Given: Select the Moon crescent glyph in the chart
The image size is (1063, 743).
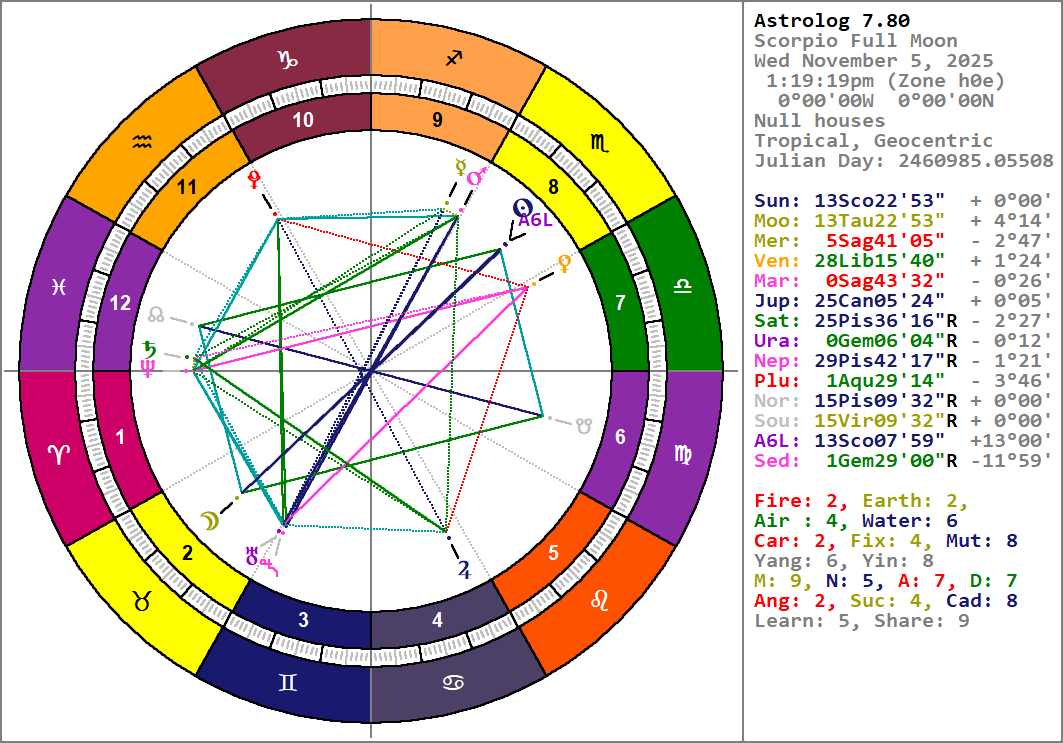Looking at the screenshot, I should pyautogui.click(x=207, y=519).
